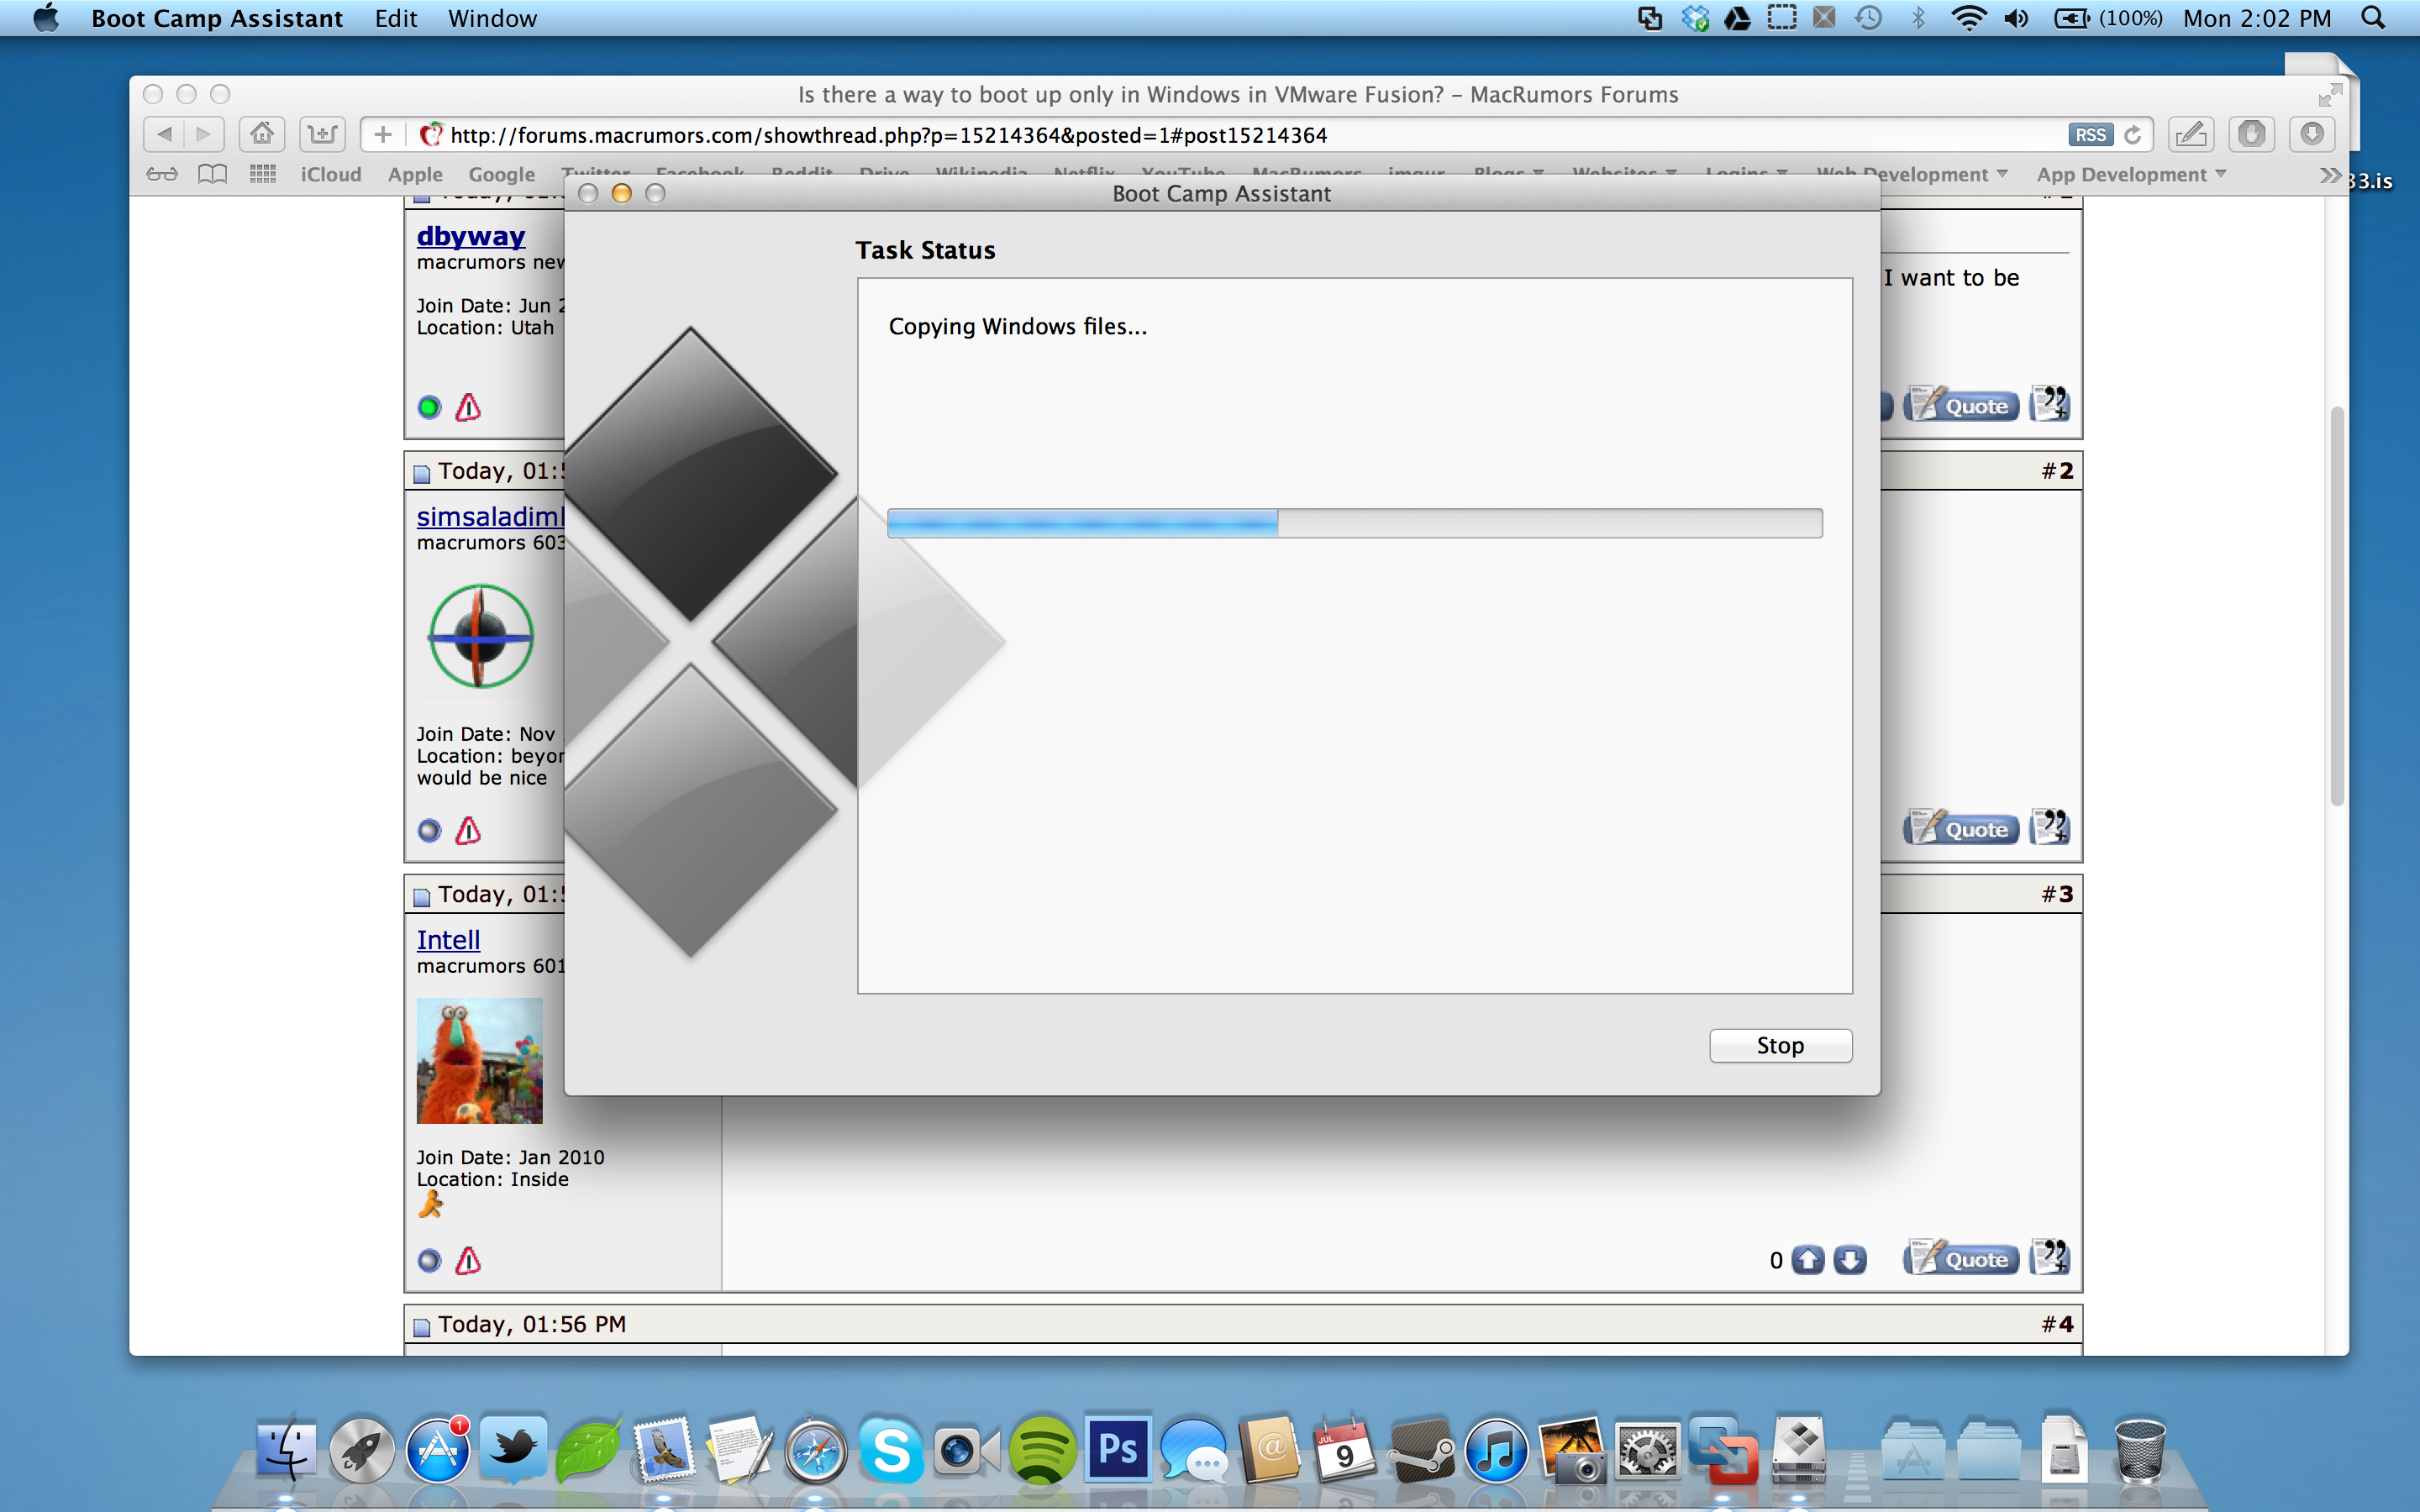Open the Intell user profile link

pyautogui.click(x=448, y=940)
